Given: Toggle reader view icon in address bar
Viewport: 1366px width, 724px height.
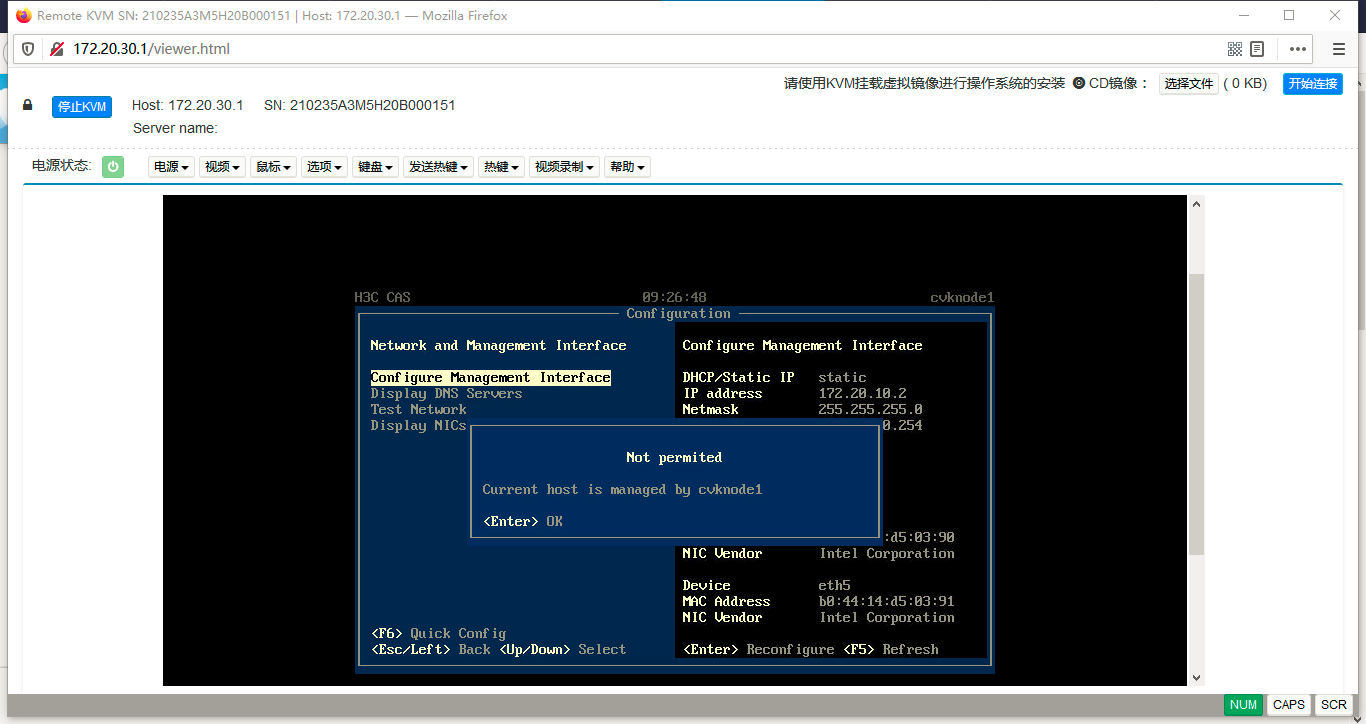Looking at the screenshot, I should click(x=1257, y=49).
